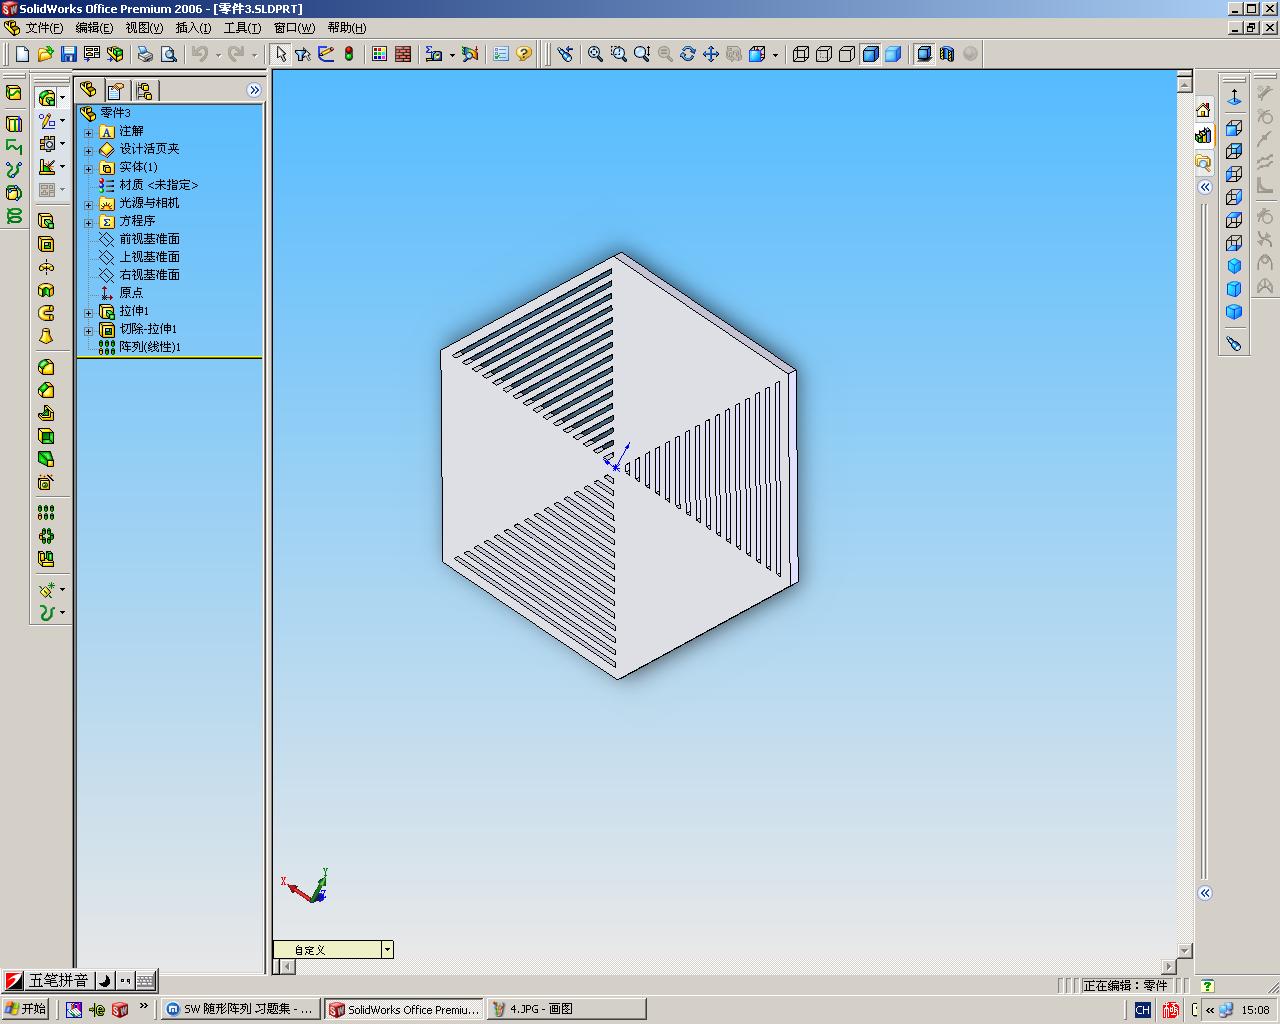Expand the 实体(1) tree node

coord(88,168)
